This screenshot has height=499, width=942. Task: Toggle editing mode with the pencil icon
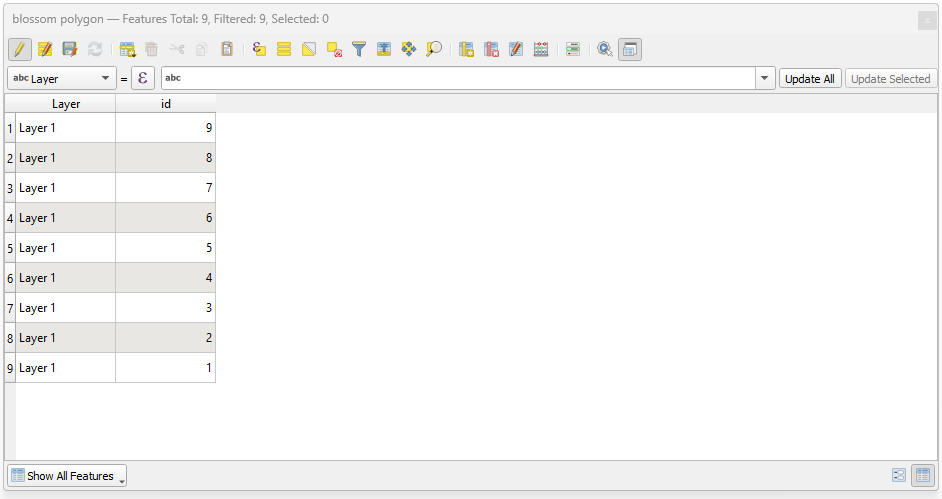click(x=19, y=49)
